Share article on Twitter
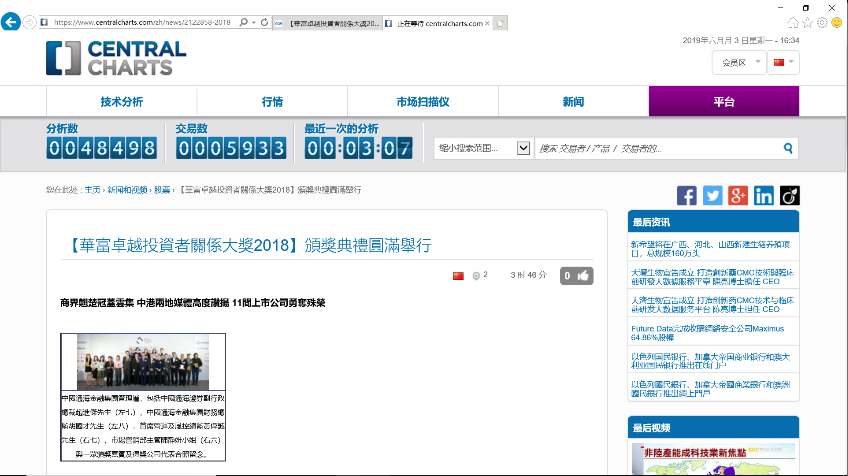The image size is (848, 476). tap(713, 196)
